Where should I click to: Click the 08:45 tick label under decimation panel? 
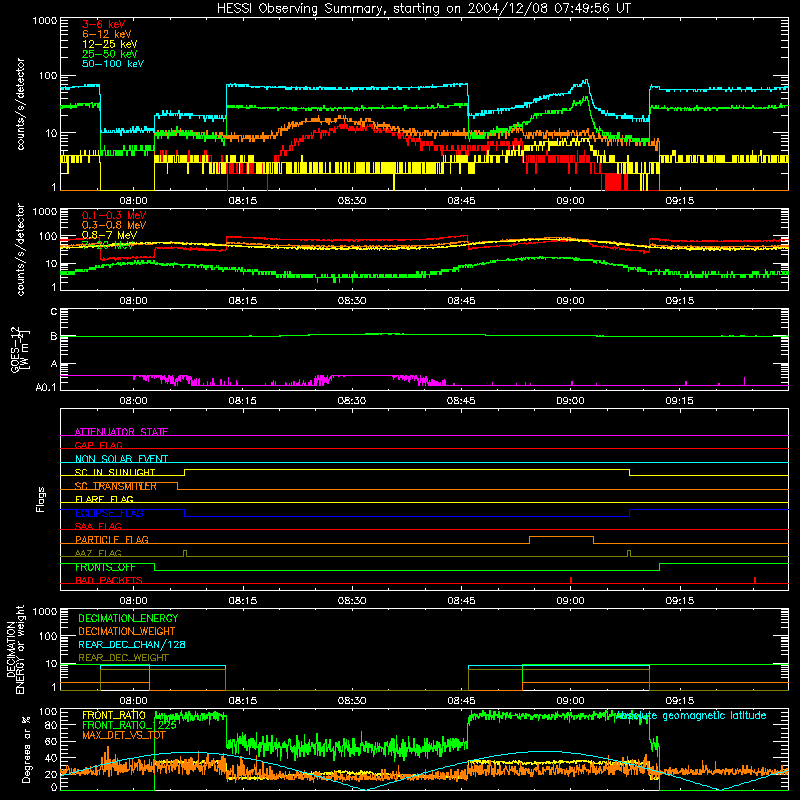461,701
